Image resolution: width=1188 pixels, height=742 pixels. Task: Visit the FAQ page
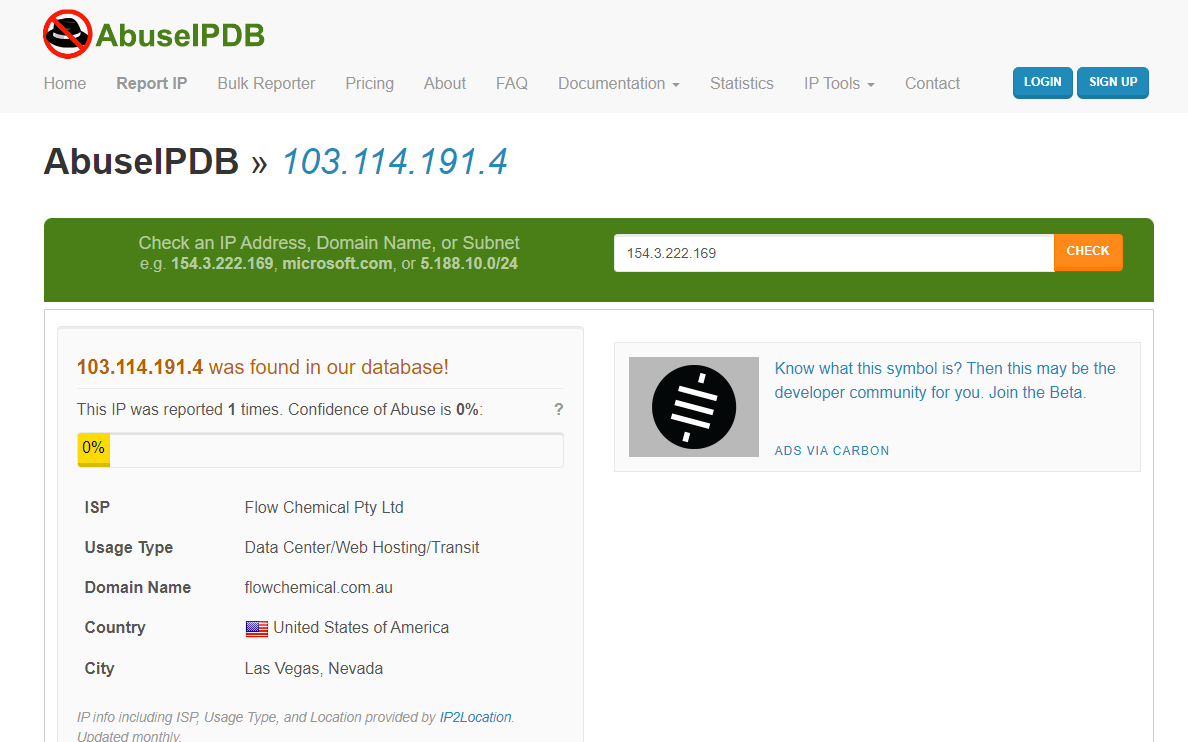tap(511, 83)
